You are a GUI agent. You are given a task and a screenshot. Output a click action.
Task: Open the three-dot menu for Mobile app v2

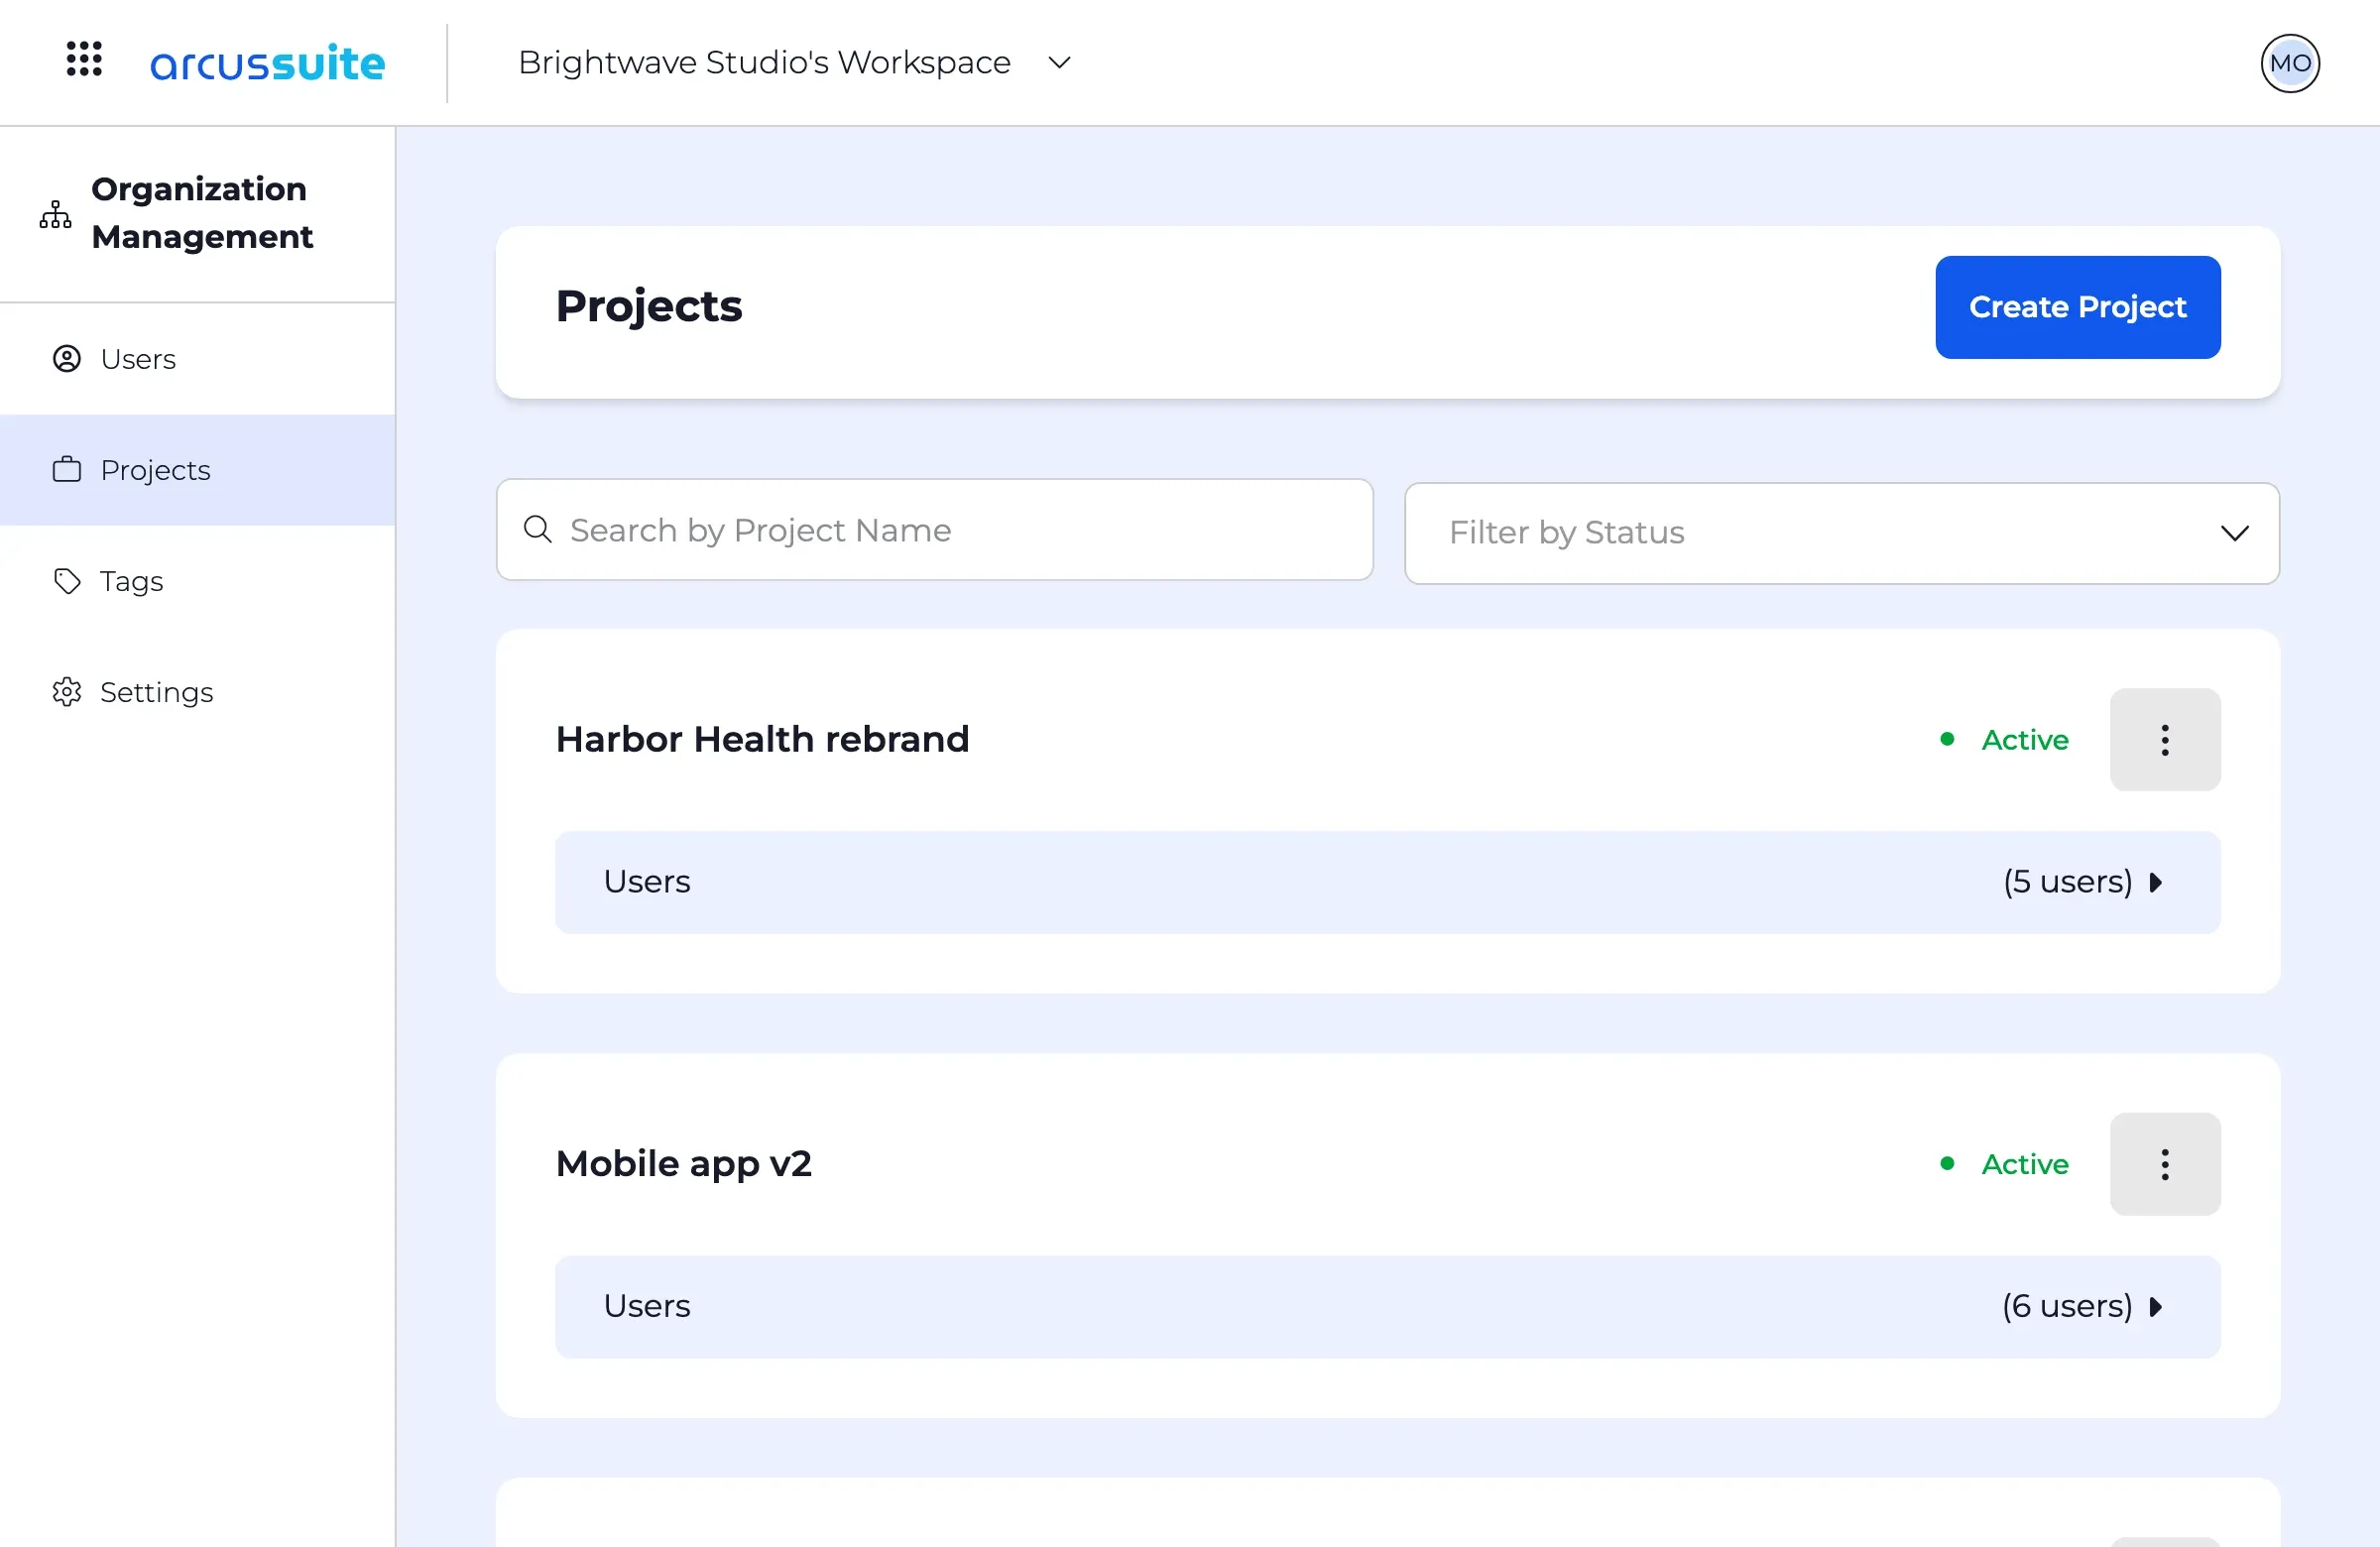point(2164,1164)
